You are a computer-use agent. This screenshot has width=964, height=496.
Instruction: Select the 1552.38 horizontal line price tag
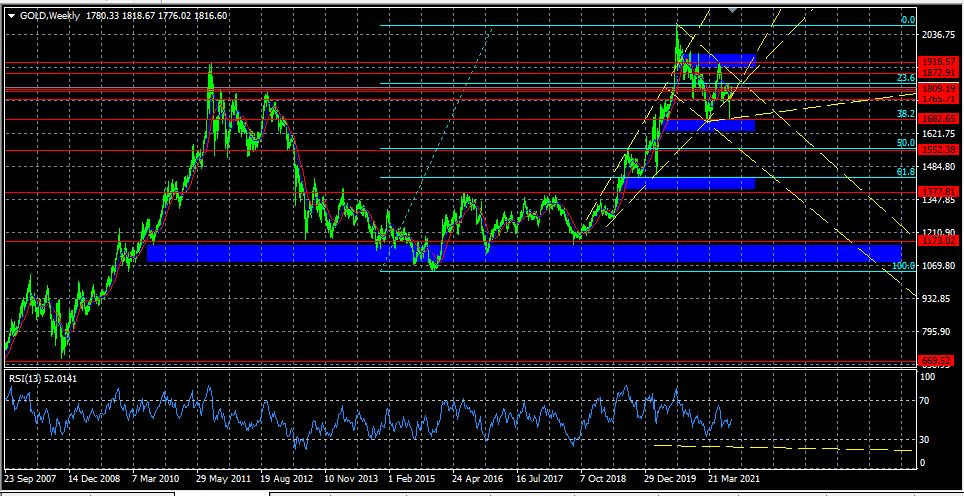point(939,150)
